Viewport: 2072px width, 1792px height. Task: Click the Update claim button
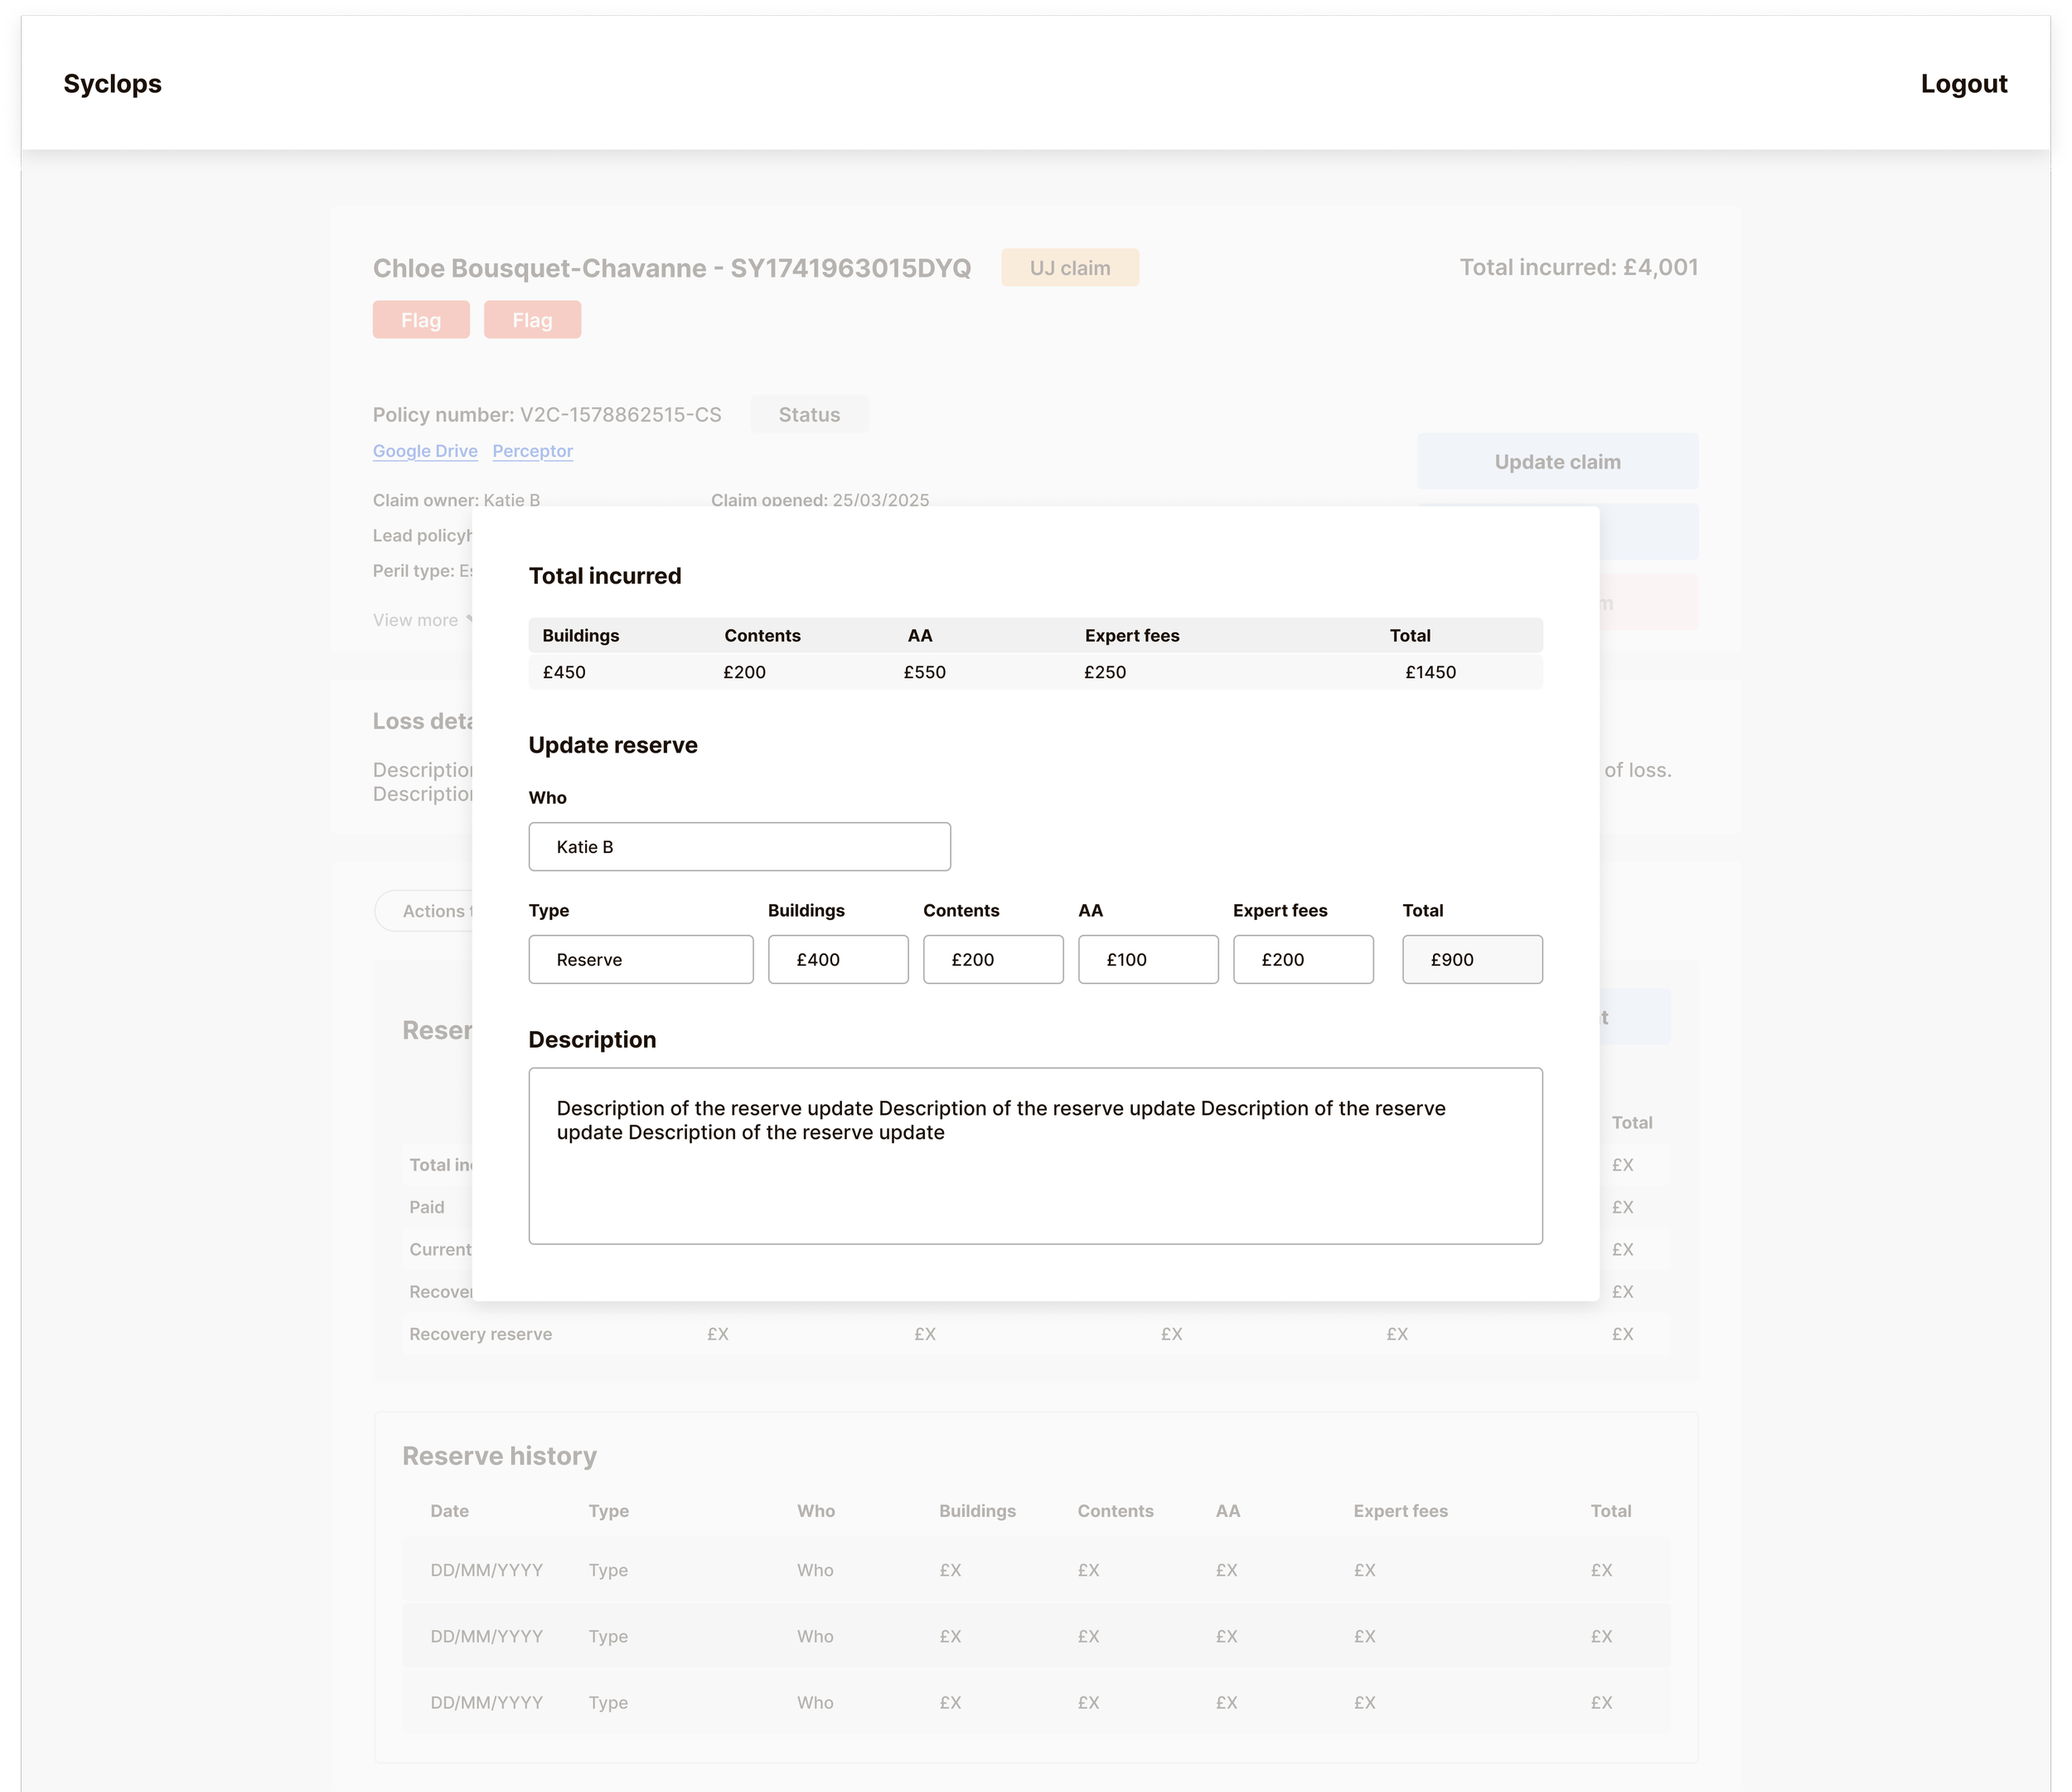click(x=1557, y=462)
